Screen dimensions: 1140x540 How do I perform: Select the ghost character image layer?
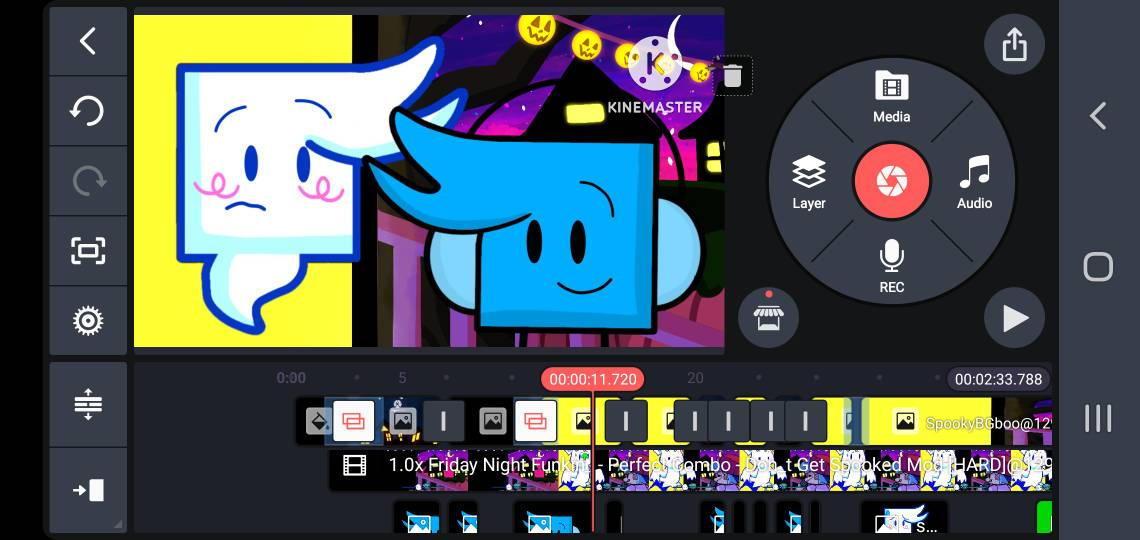coord(904,517)
